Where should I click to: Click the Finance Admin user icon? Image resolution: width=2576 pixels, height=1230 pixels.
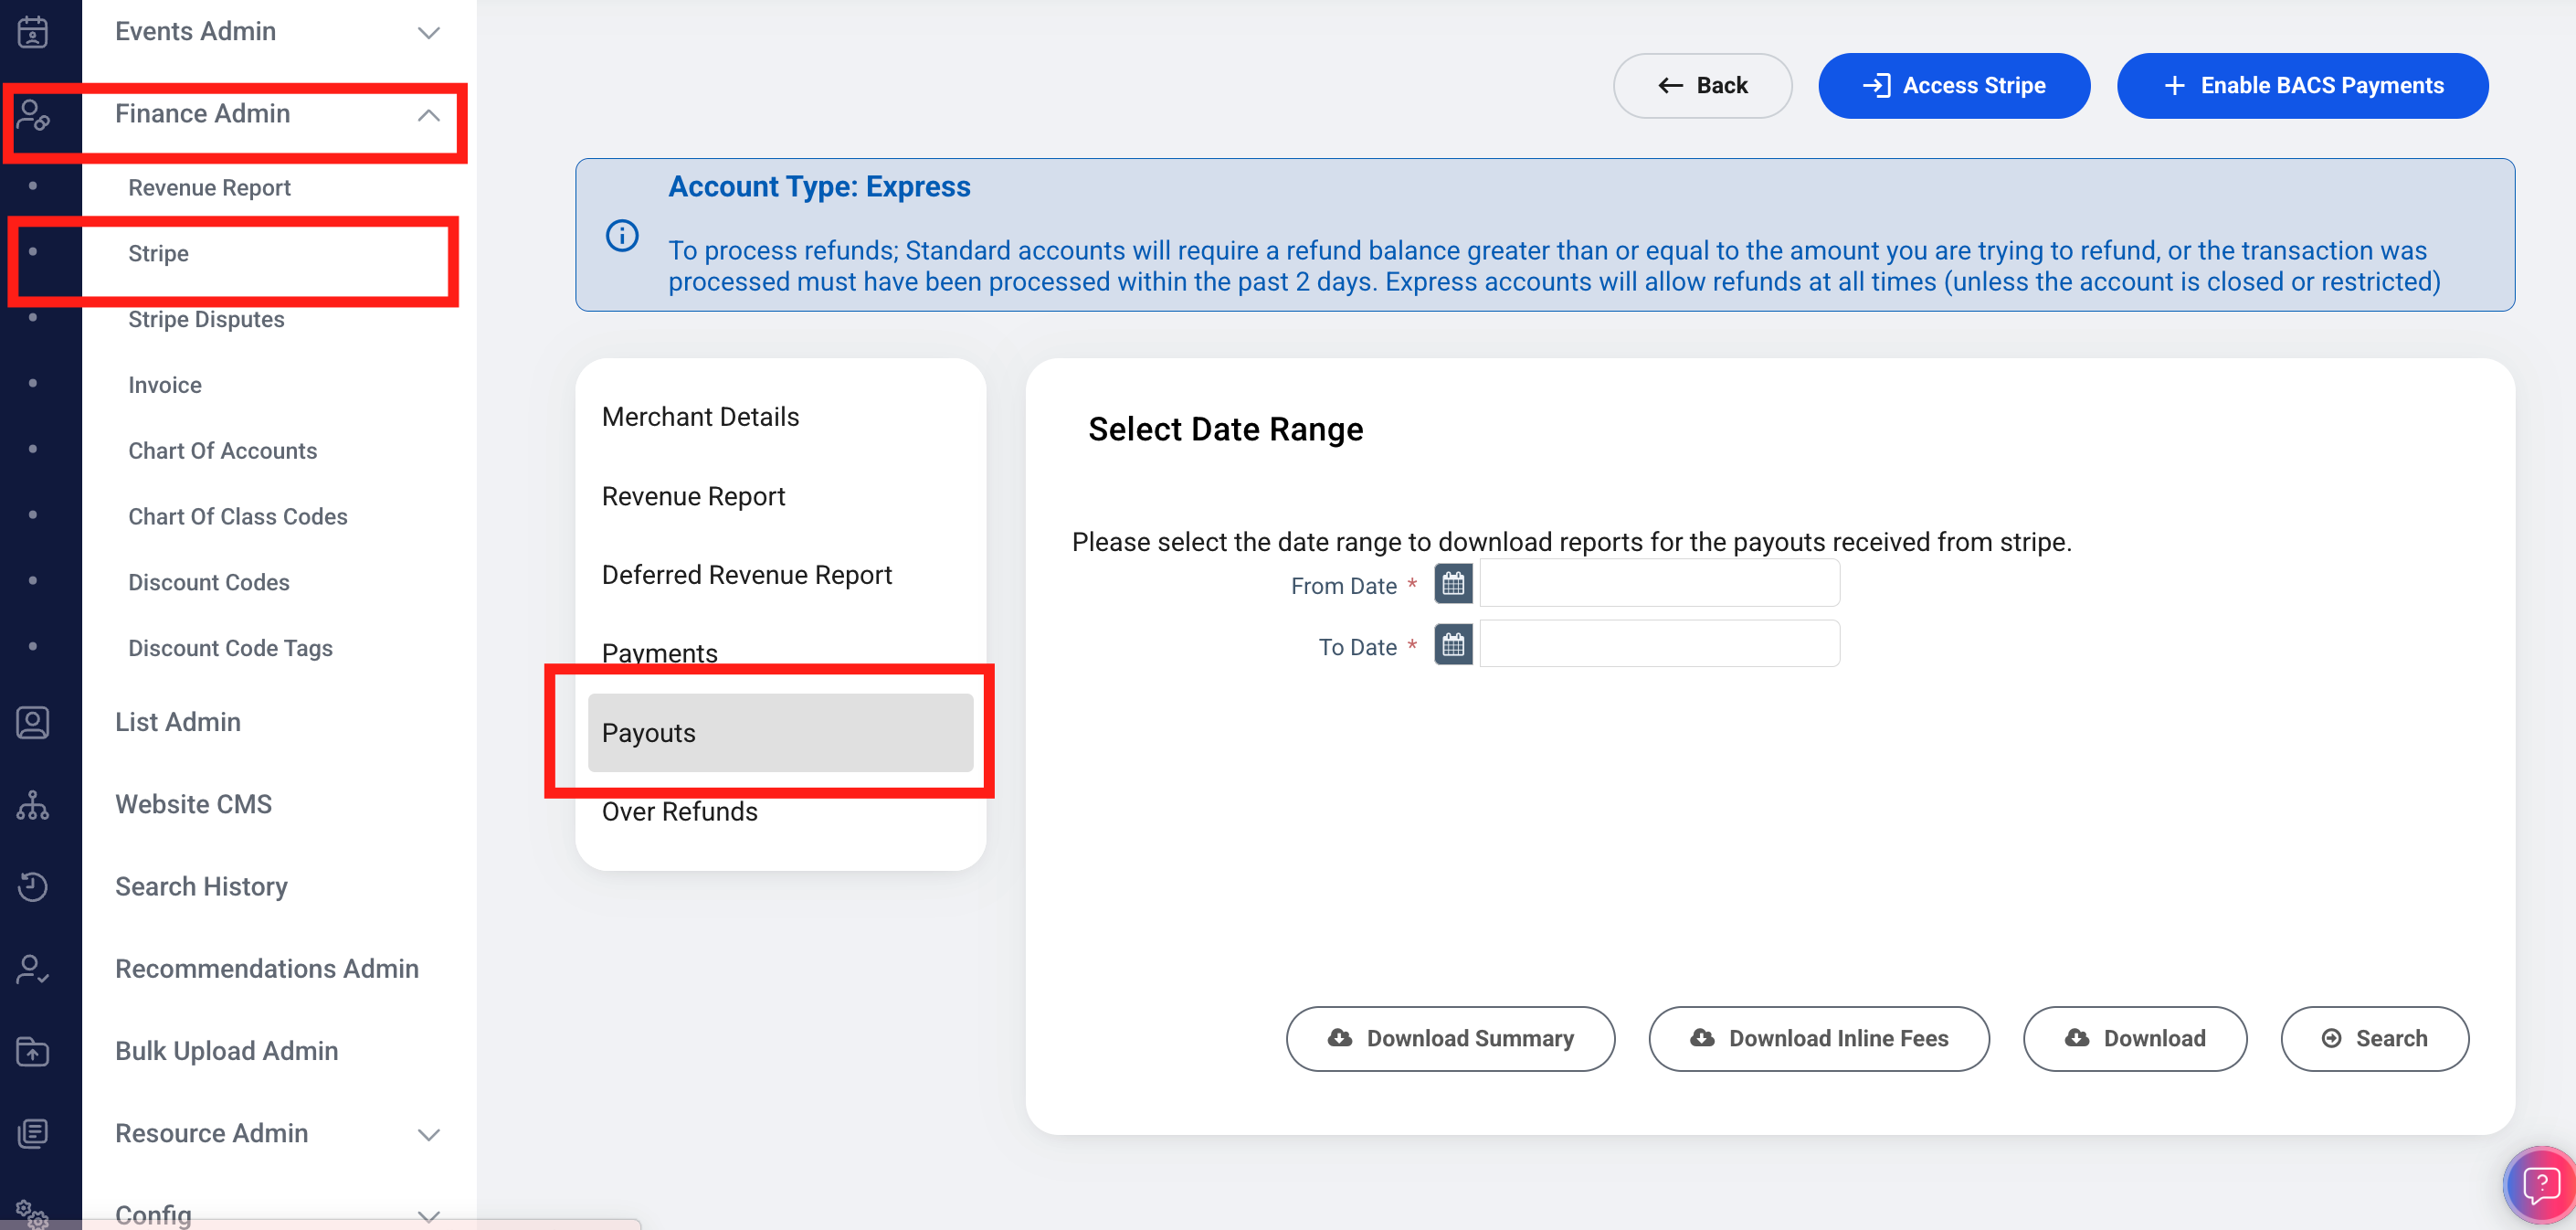32,115
